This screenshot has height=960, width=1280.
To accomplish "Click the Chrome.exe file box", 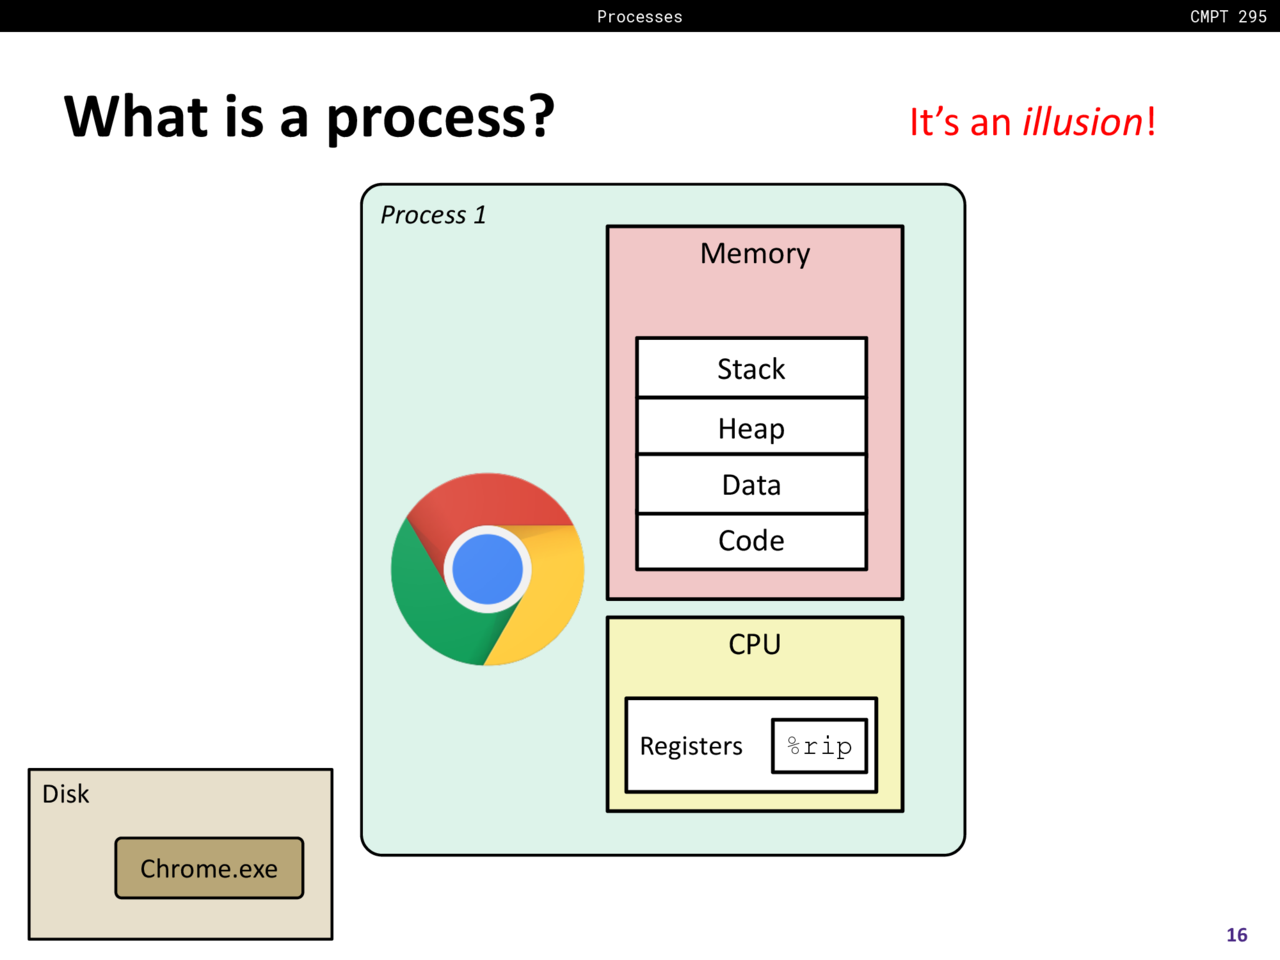I will 209,868.
